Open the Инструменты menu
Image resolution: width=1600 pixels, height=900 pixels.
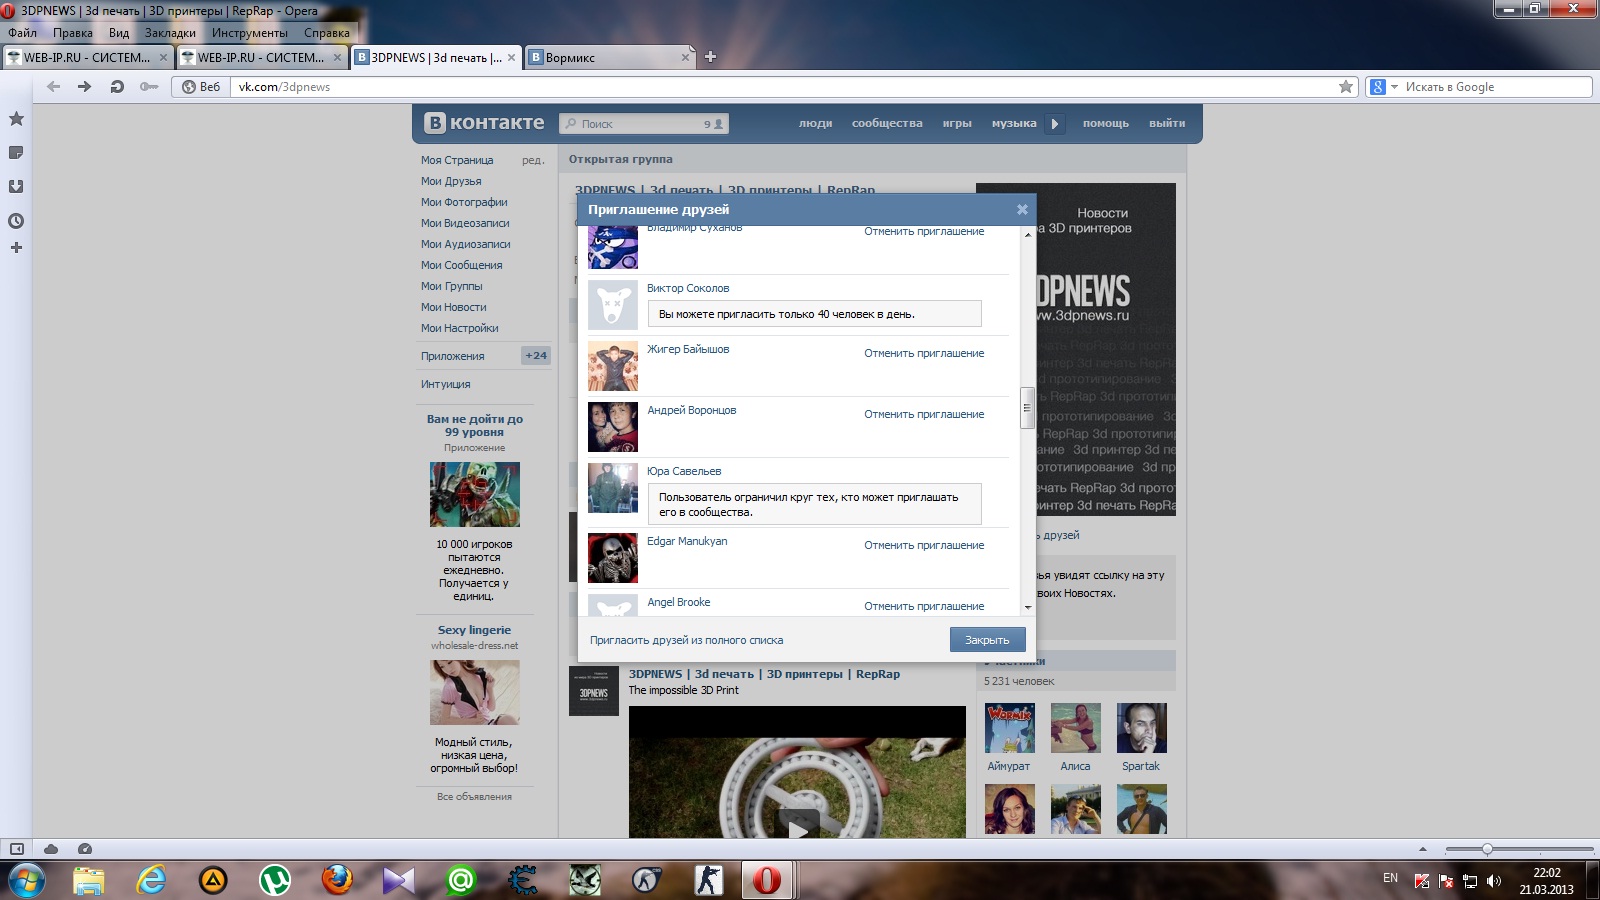coord(249,33)
